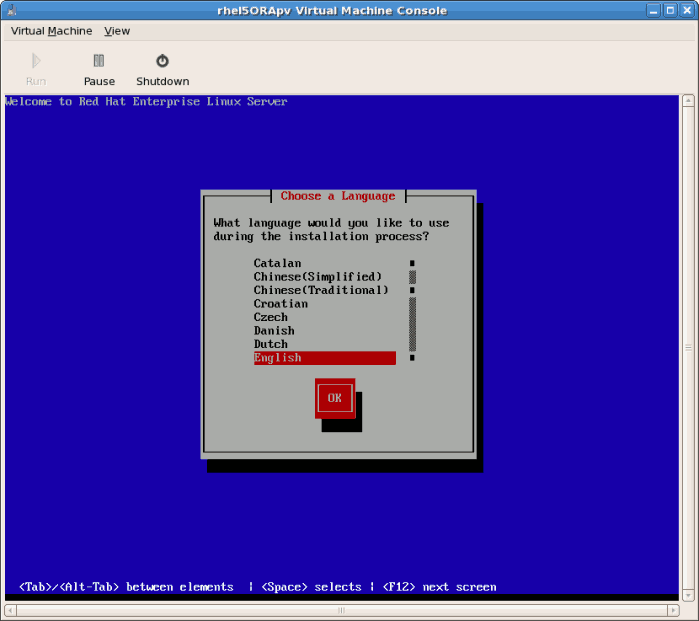Image resolution: width=699 pixels, height=621 pixels.
Task: Select Danish from the list
Action: 273,331
